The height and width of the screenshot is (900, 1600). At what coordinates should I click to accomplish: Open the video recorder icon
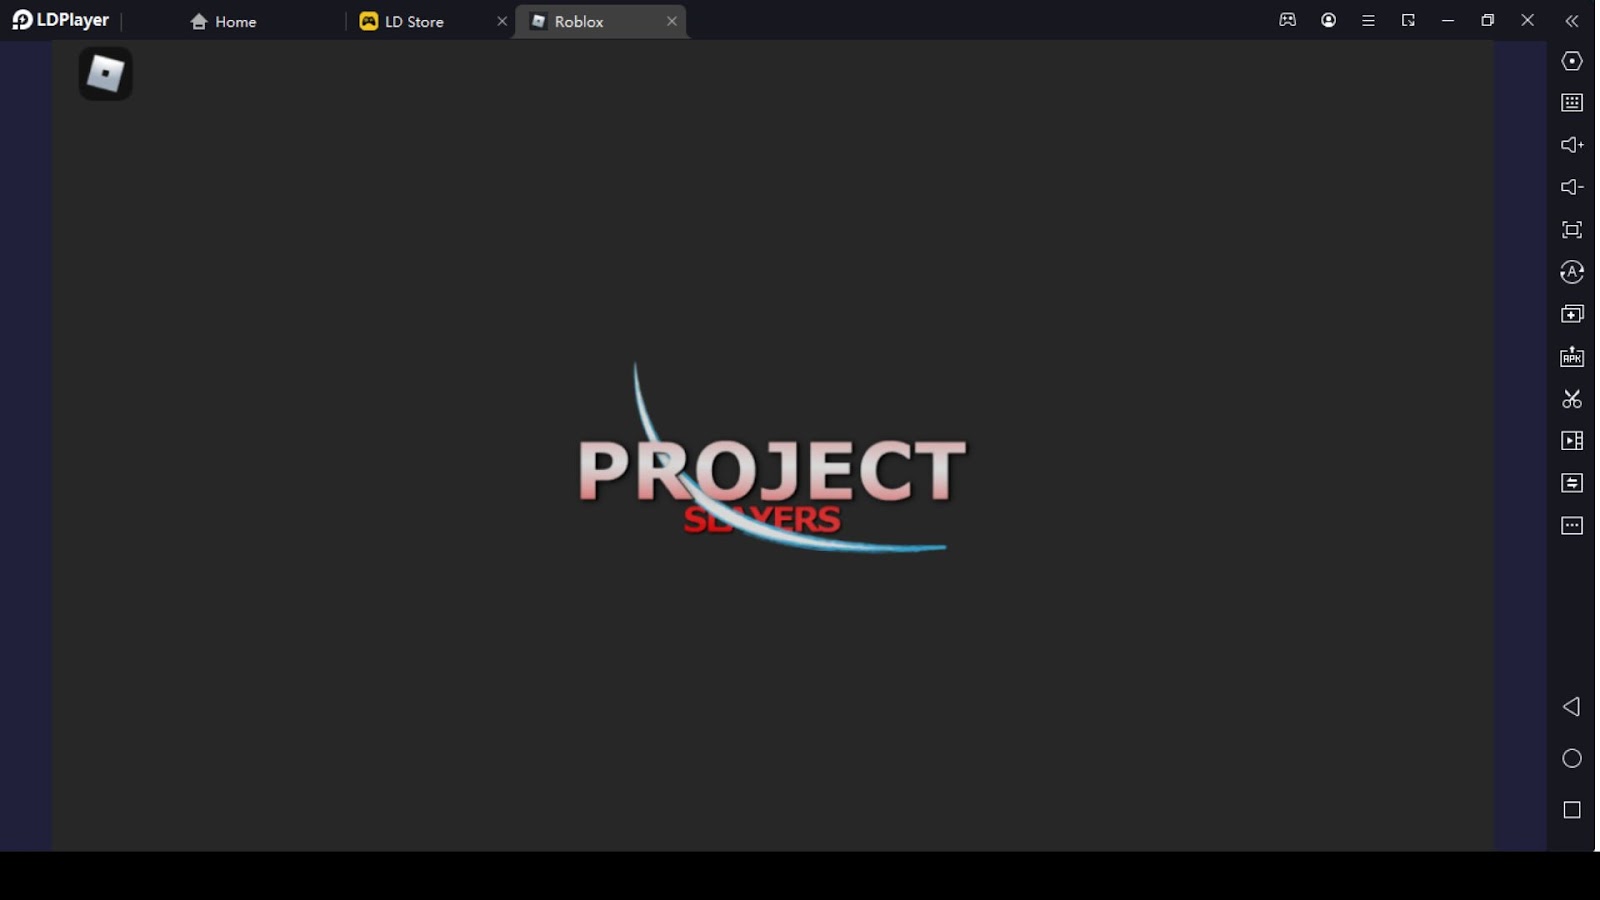click(x=1572, y=441)
